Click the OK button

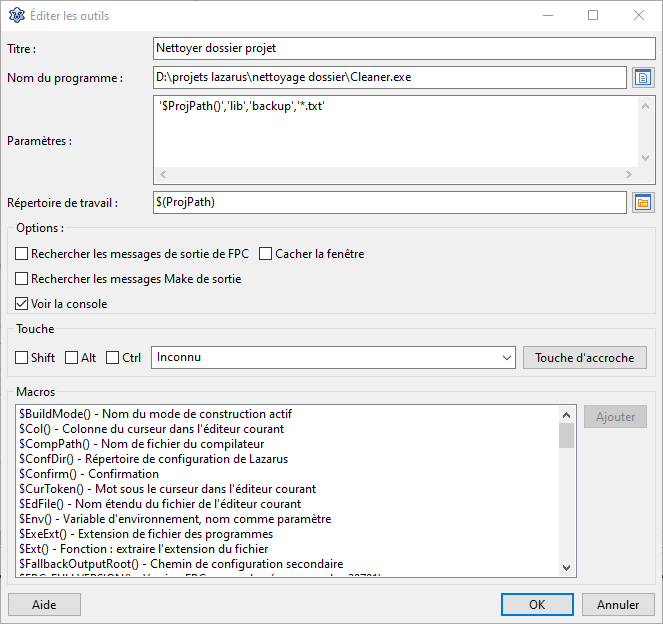point(537,604)
